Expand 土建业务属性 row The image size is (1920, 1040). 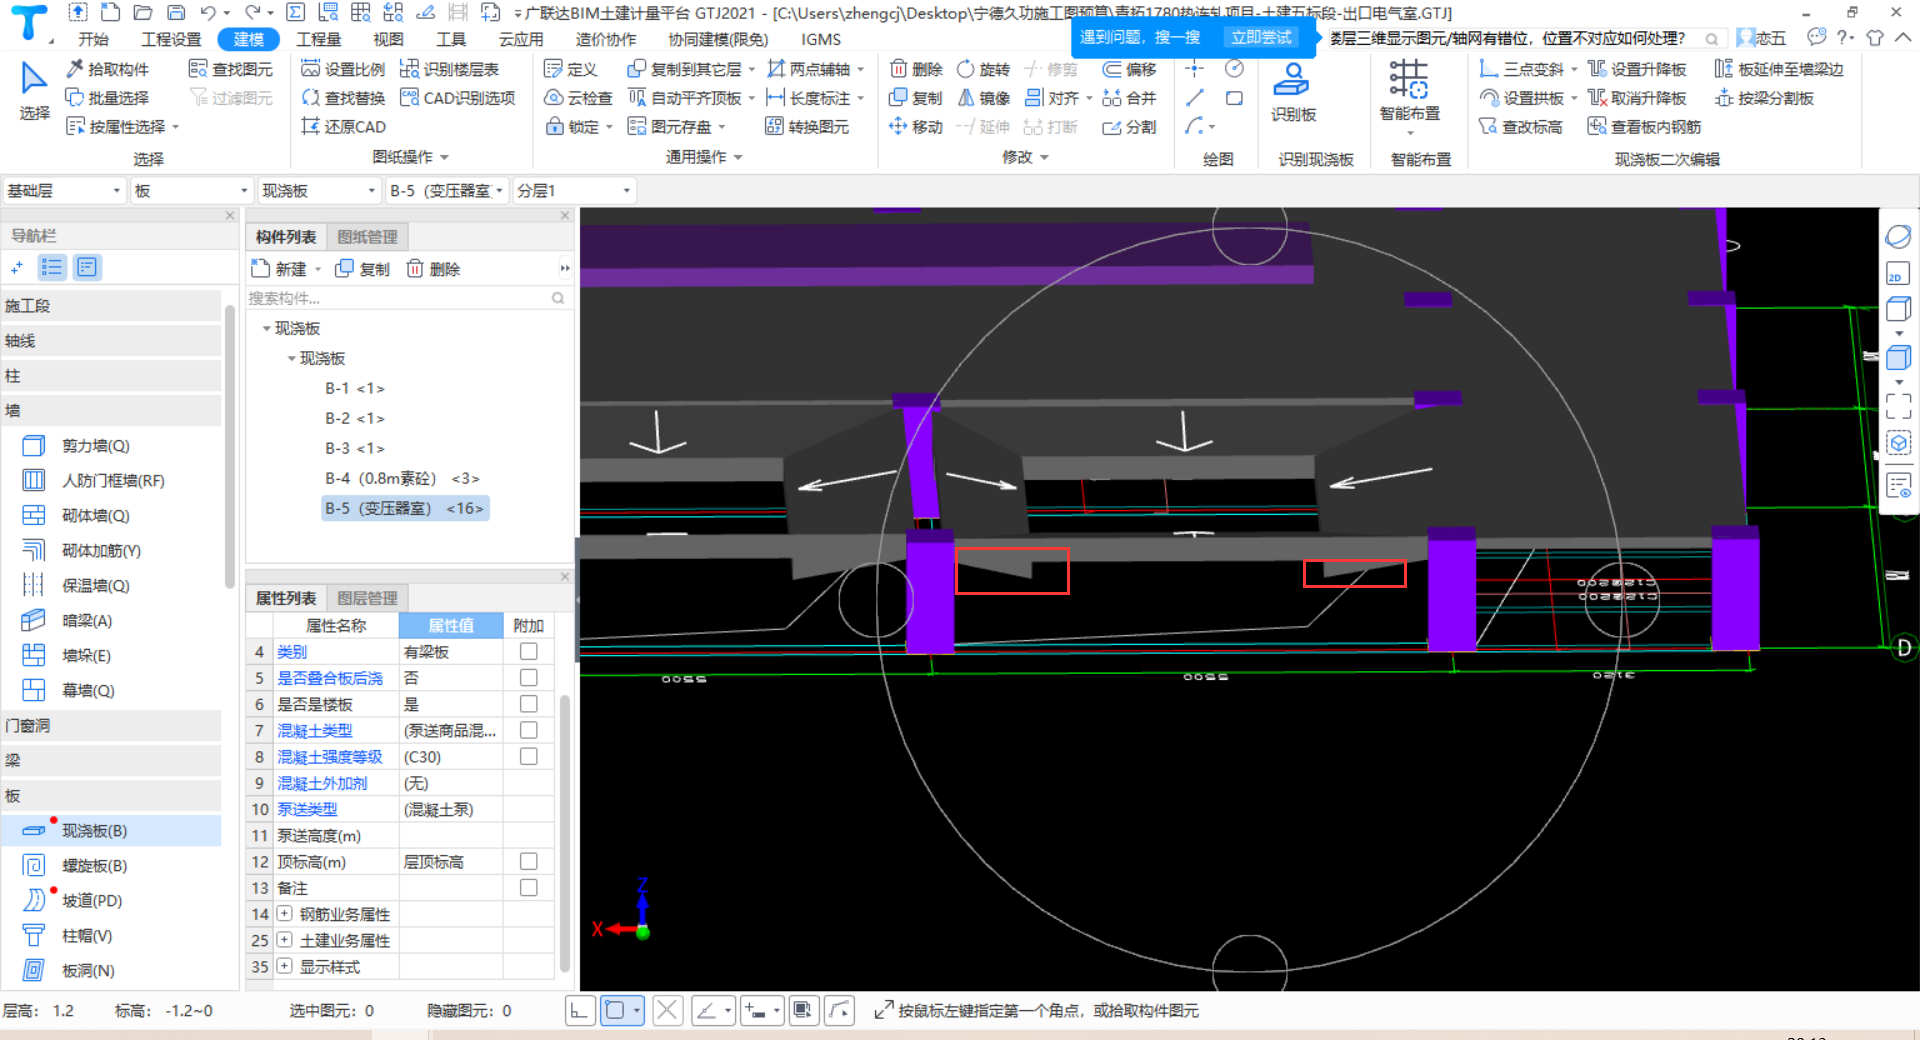[285, 940]
